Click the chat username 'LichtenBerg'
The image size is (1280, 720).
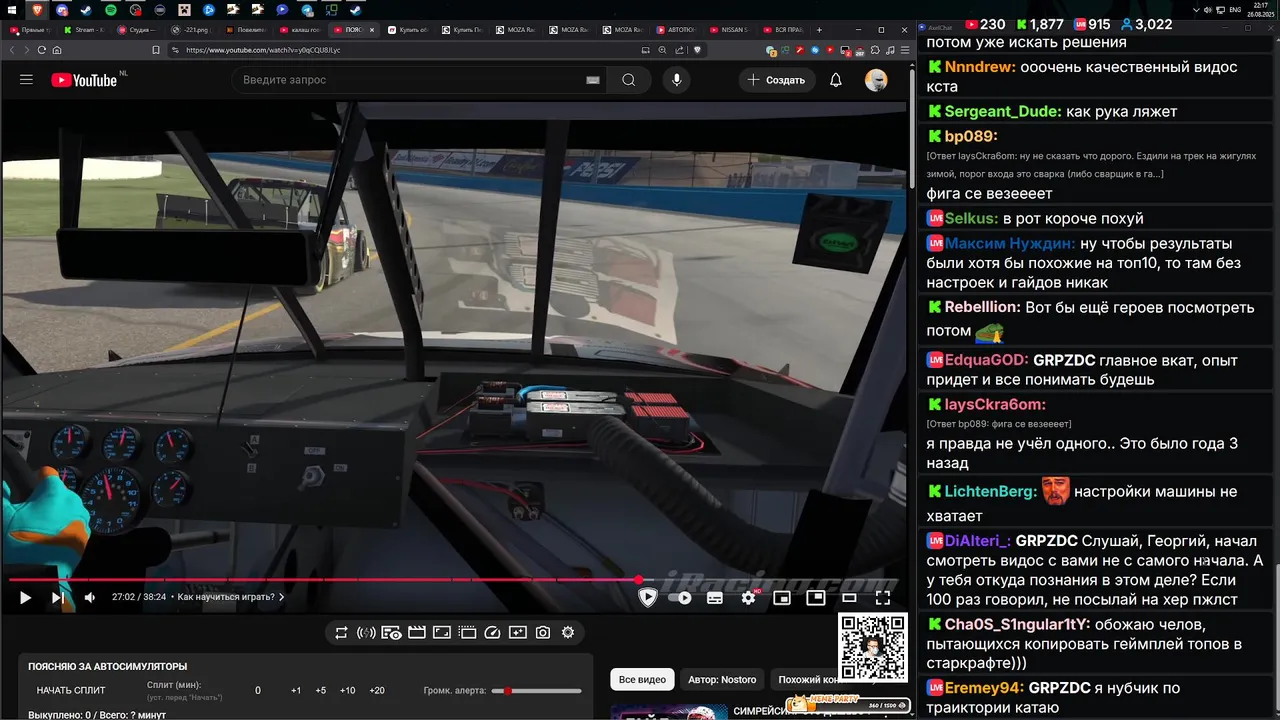tap(991, 491)
